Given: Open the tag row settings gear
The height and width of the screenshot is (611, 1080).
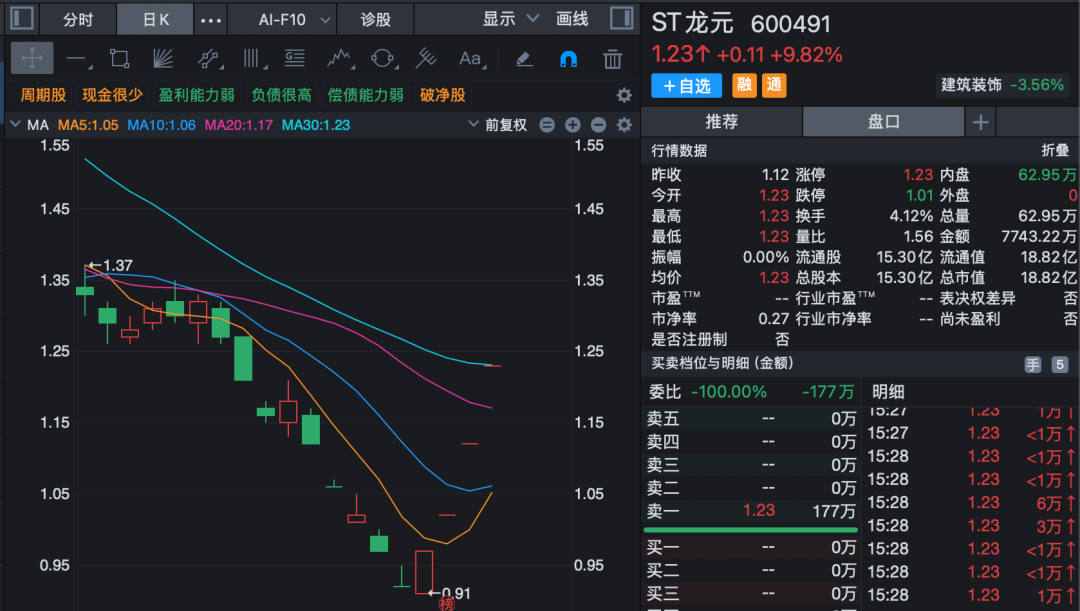Looking at the screenshot, I should 624,95.
